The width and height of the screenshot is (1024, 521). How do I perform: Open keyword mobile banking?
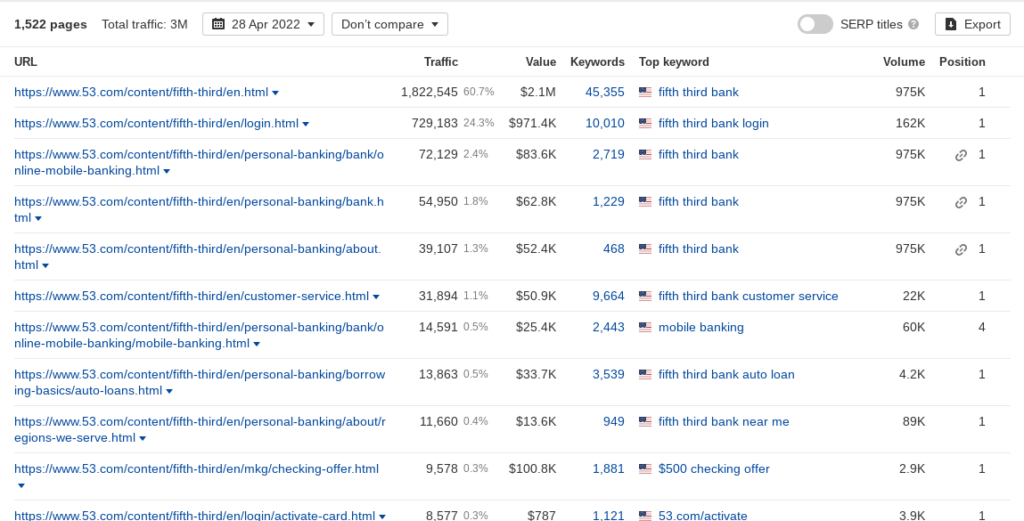701,328
